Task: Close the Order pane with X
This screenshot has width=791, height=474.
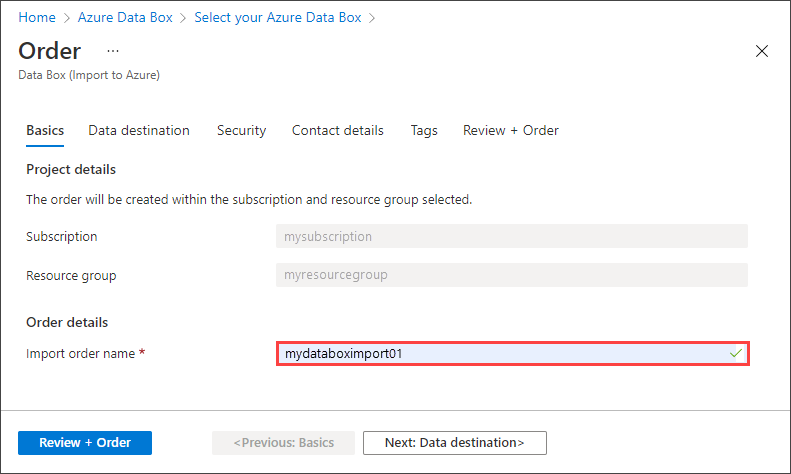Action: (x=761, y=51)
